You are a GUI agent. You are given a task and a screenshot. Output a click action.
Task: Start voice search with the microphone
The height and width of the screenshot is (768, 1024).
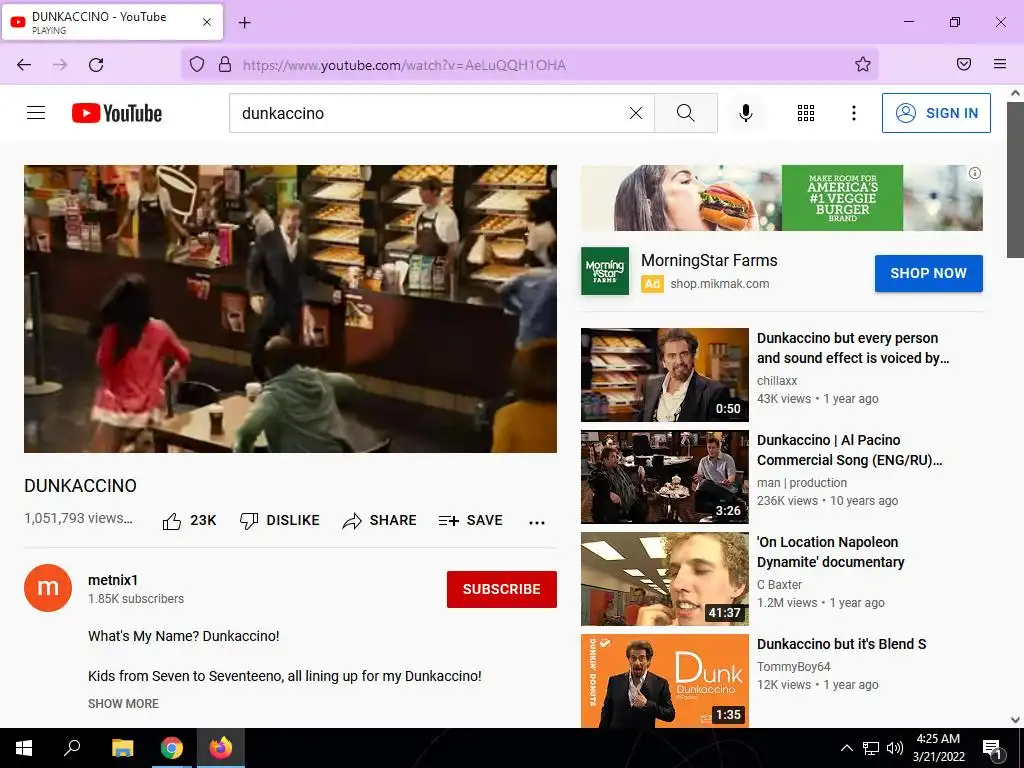click(746, 113)
